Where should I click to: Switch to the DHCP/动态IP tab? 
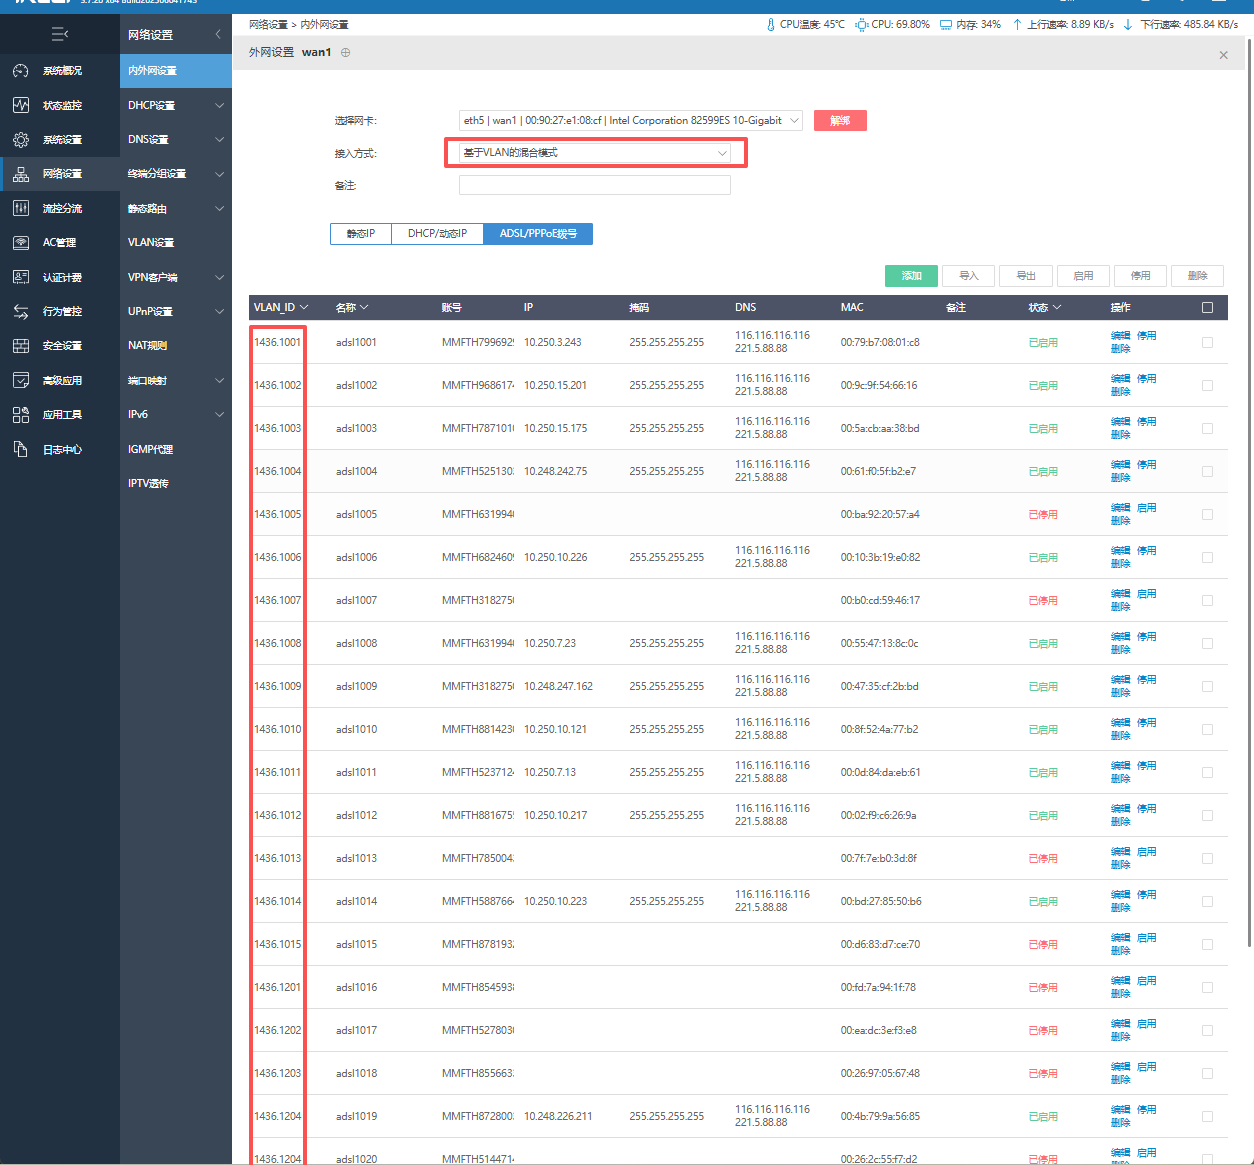437,234
